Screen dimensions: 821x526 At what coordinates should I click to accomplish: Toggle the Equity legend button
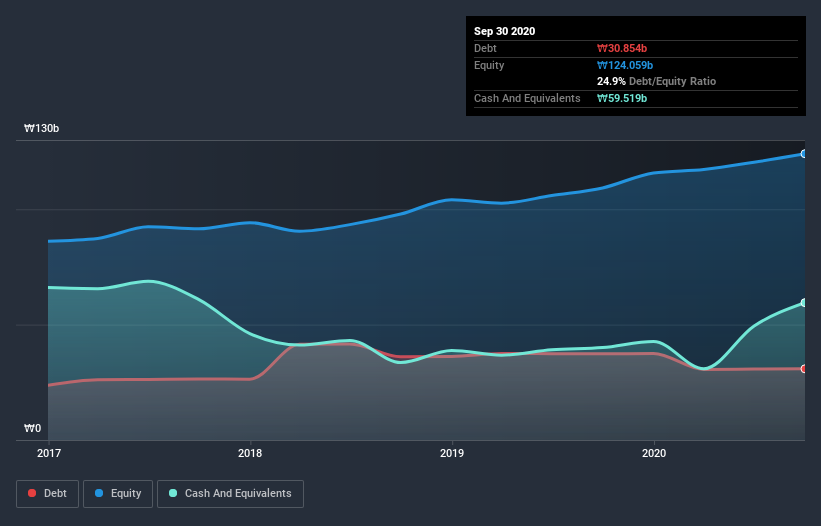118,494
